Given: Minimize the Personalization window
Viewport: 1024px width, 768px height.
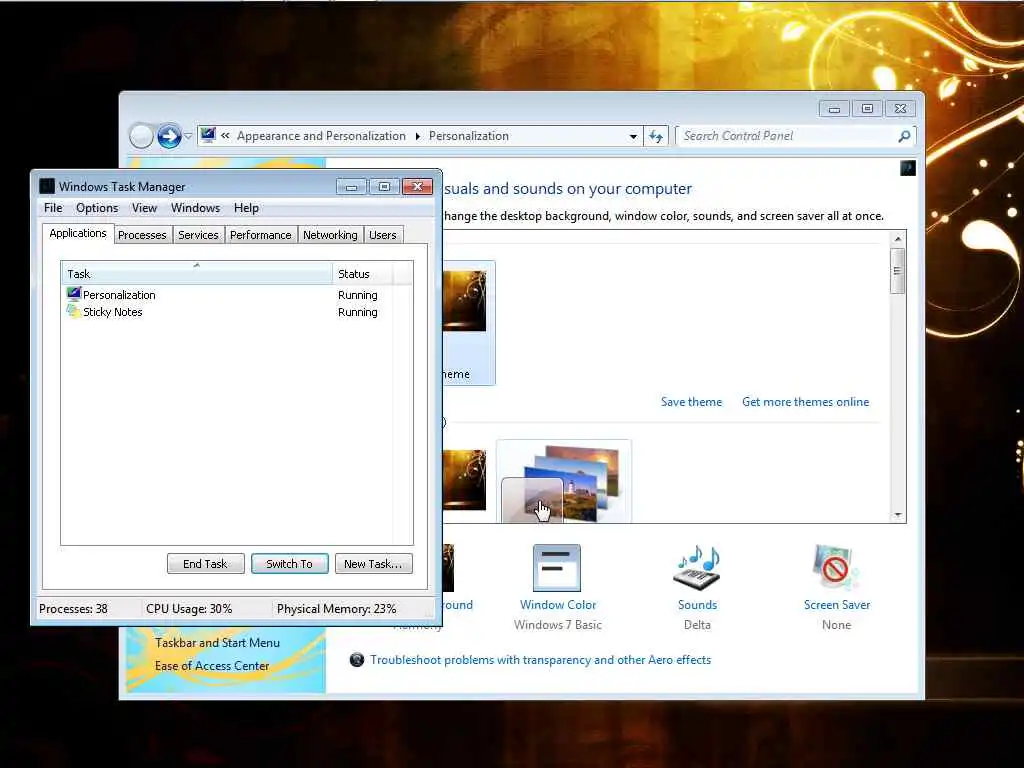Looking at the screenshot, I should tap(834, 108).
